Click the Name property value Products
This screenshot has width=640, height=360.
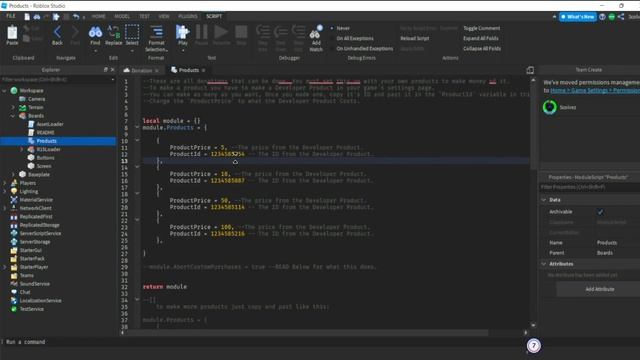click(x=607, y=243)
